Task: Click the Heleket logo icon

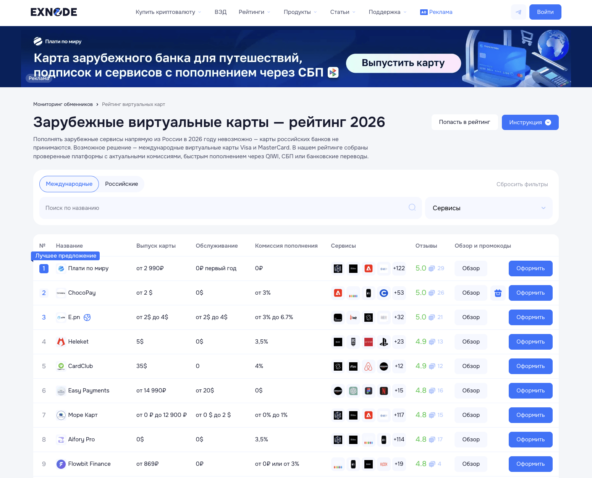Action: (61, 342)
